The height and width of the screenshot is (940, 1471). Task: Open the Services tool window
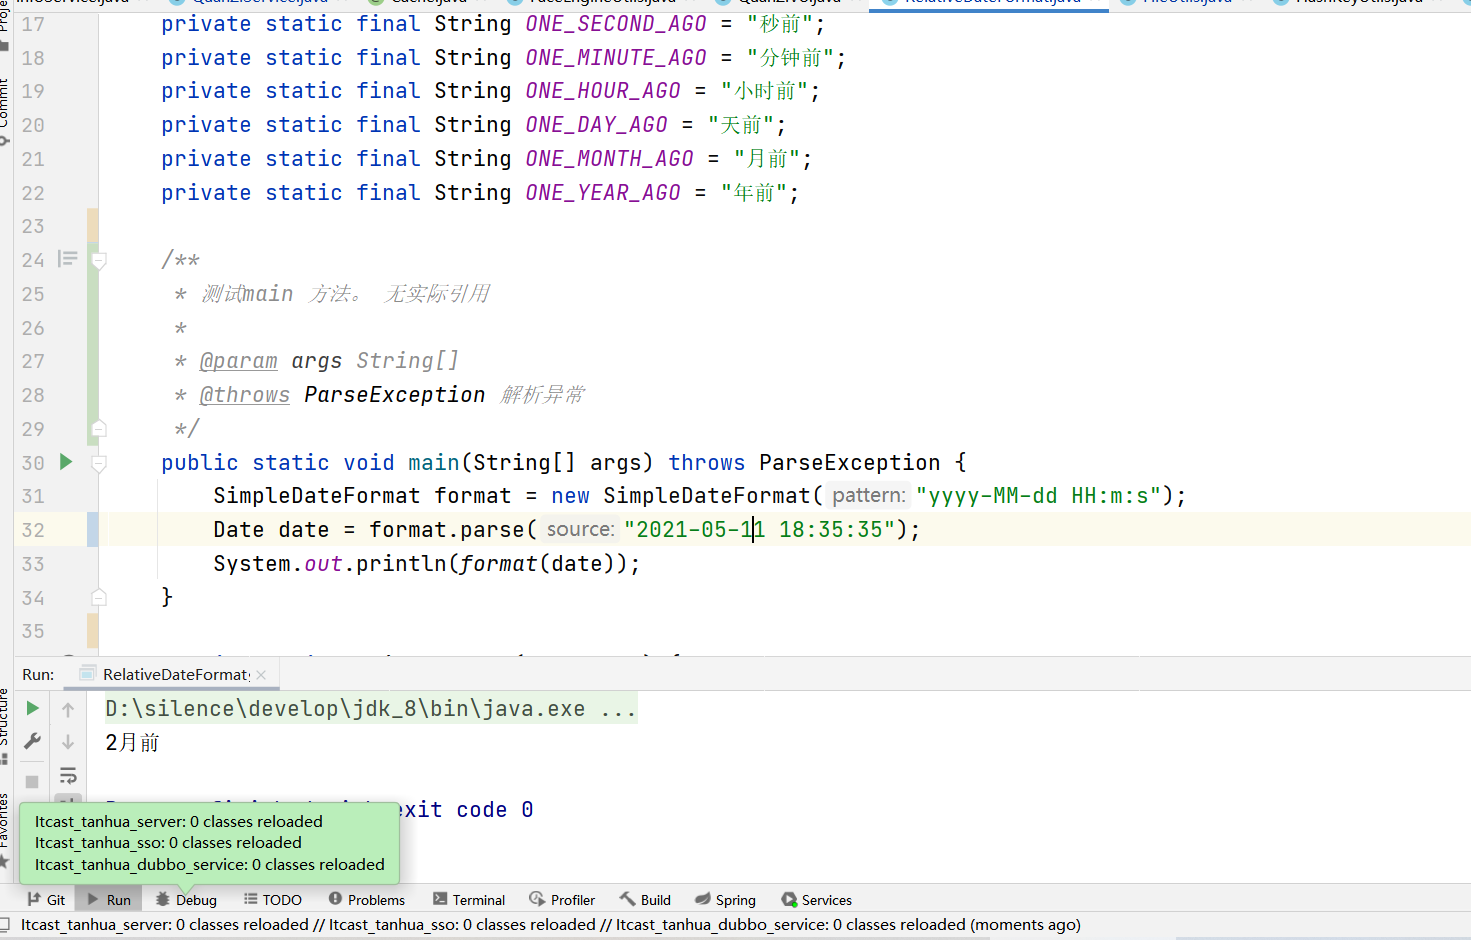(816, 900)
